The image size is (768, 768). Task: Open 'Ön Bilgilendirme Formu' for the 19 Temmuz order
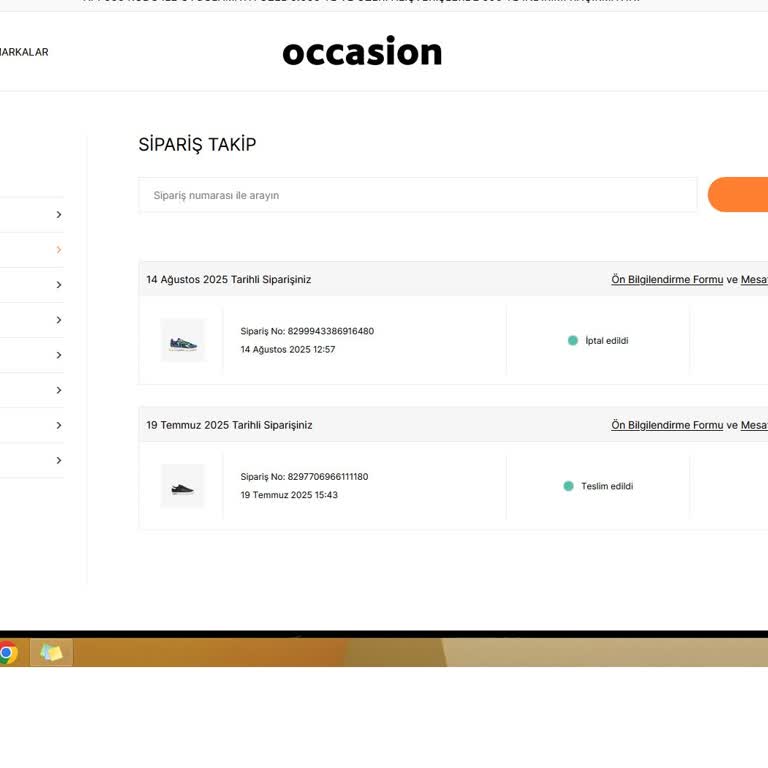[x=667, y=425]
